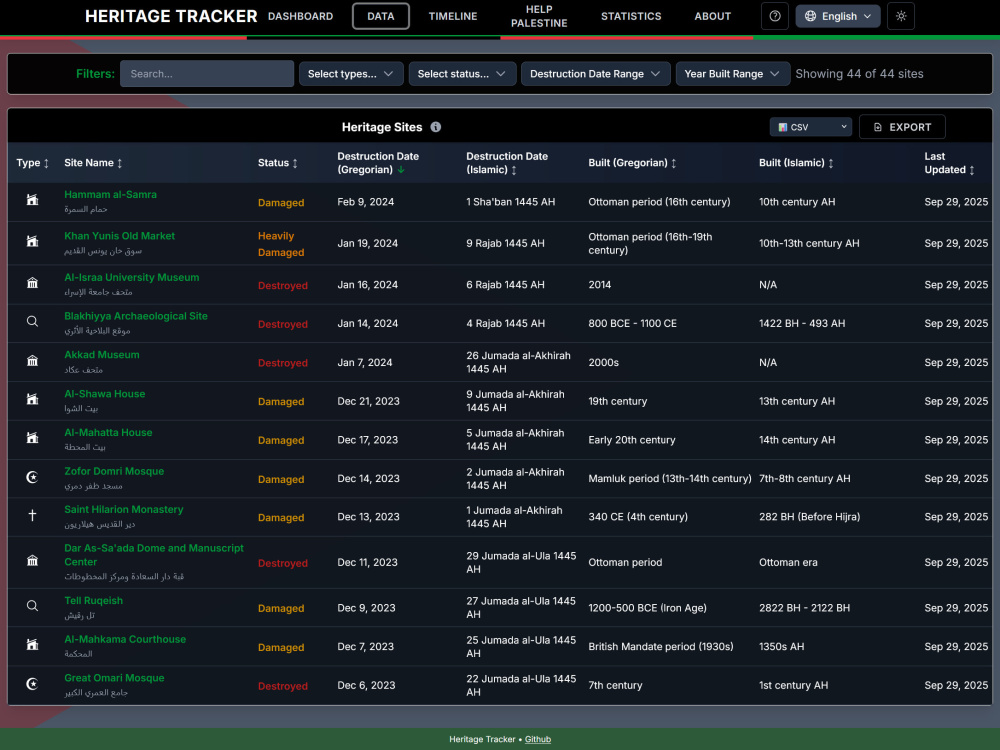Click magnifier icon for Tell Ruqeish row
The width and height of the screenshot is (1000, 750).
(x=32, y=606)
